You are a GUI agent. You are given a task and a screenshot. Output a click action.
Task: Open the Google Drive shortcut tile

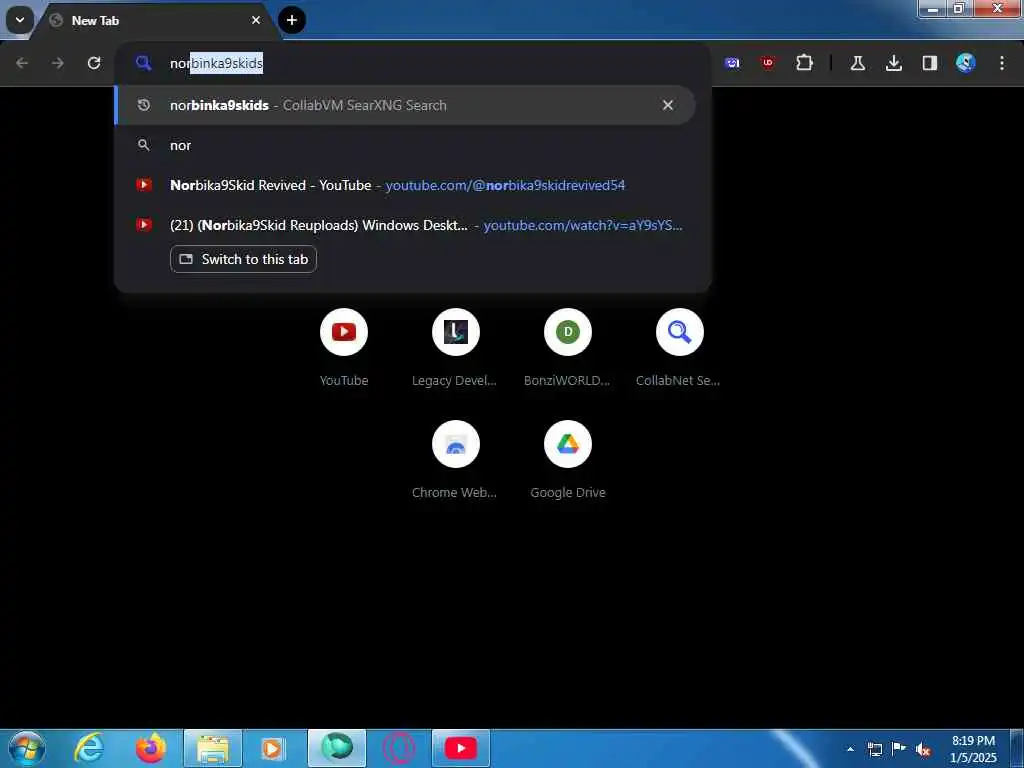click(568, 460)
